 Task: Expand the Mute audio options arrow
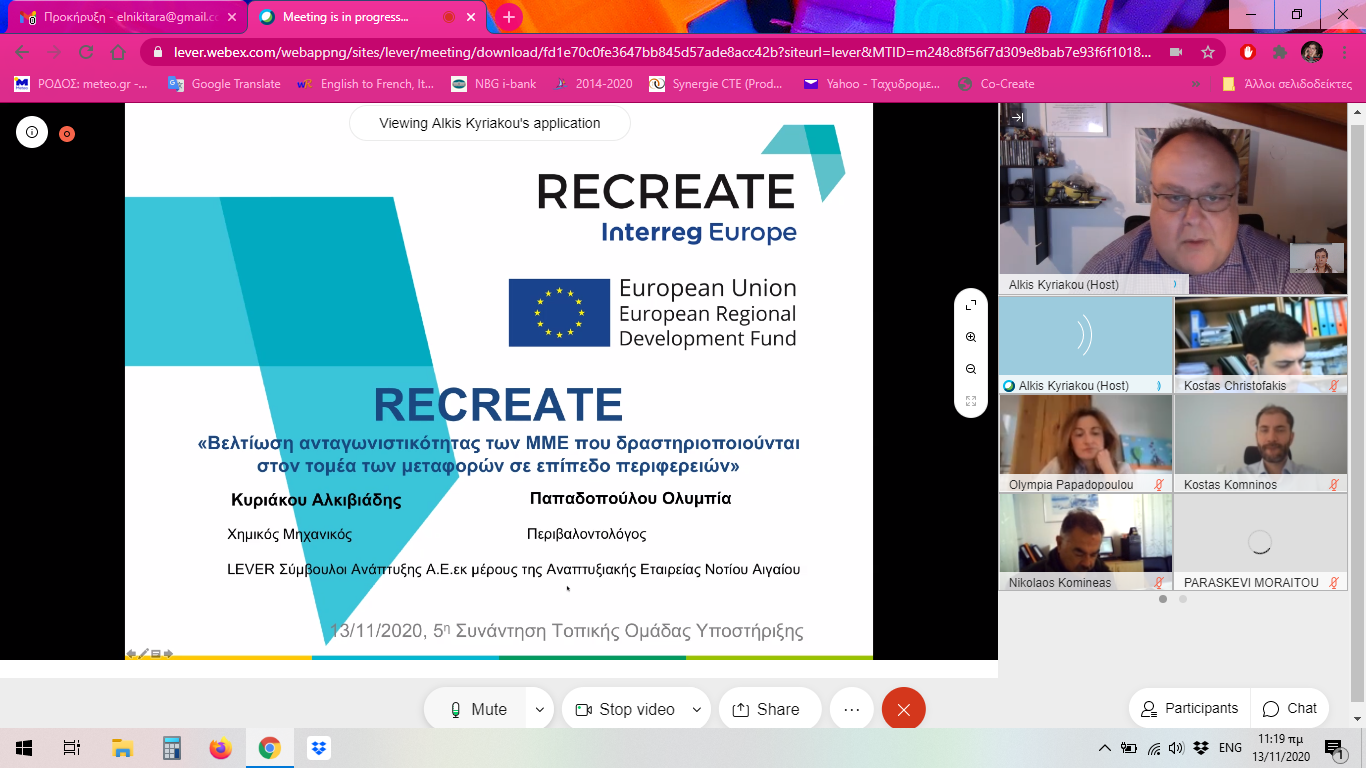[540, 709]
